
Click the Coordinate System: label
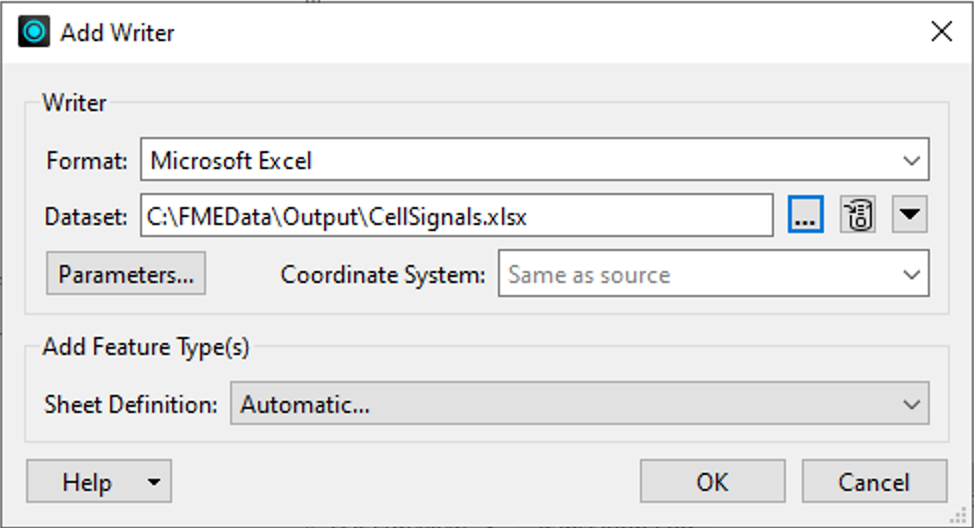[x=383, y=275]
